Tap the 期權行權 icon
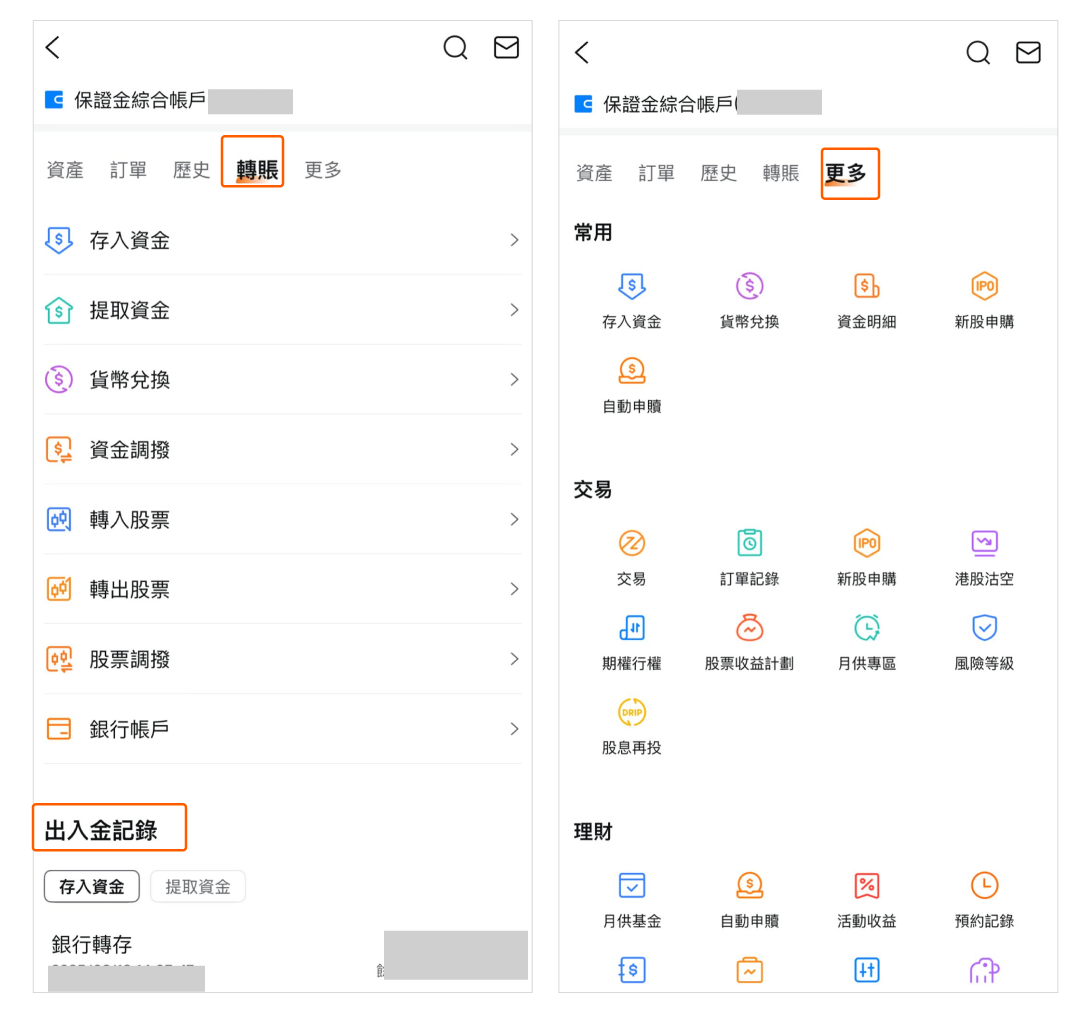 [631, 628]
